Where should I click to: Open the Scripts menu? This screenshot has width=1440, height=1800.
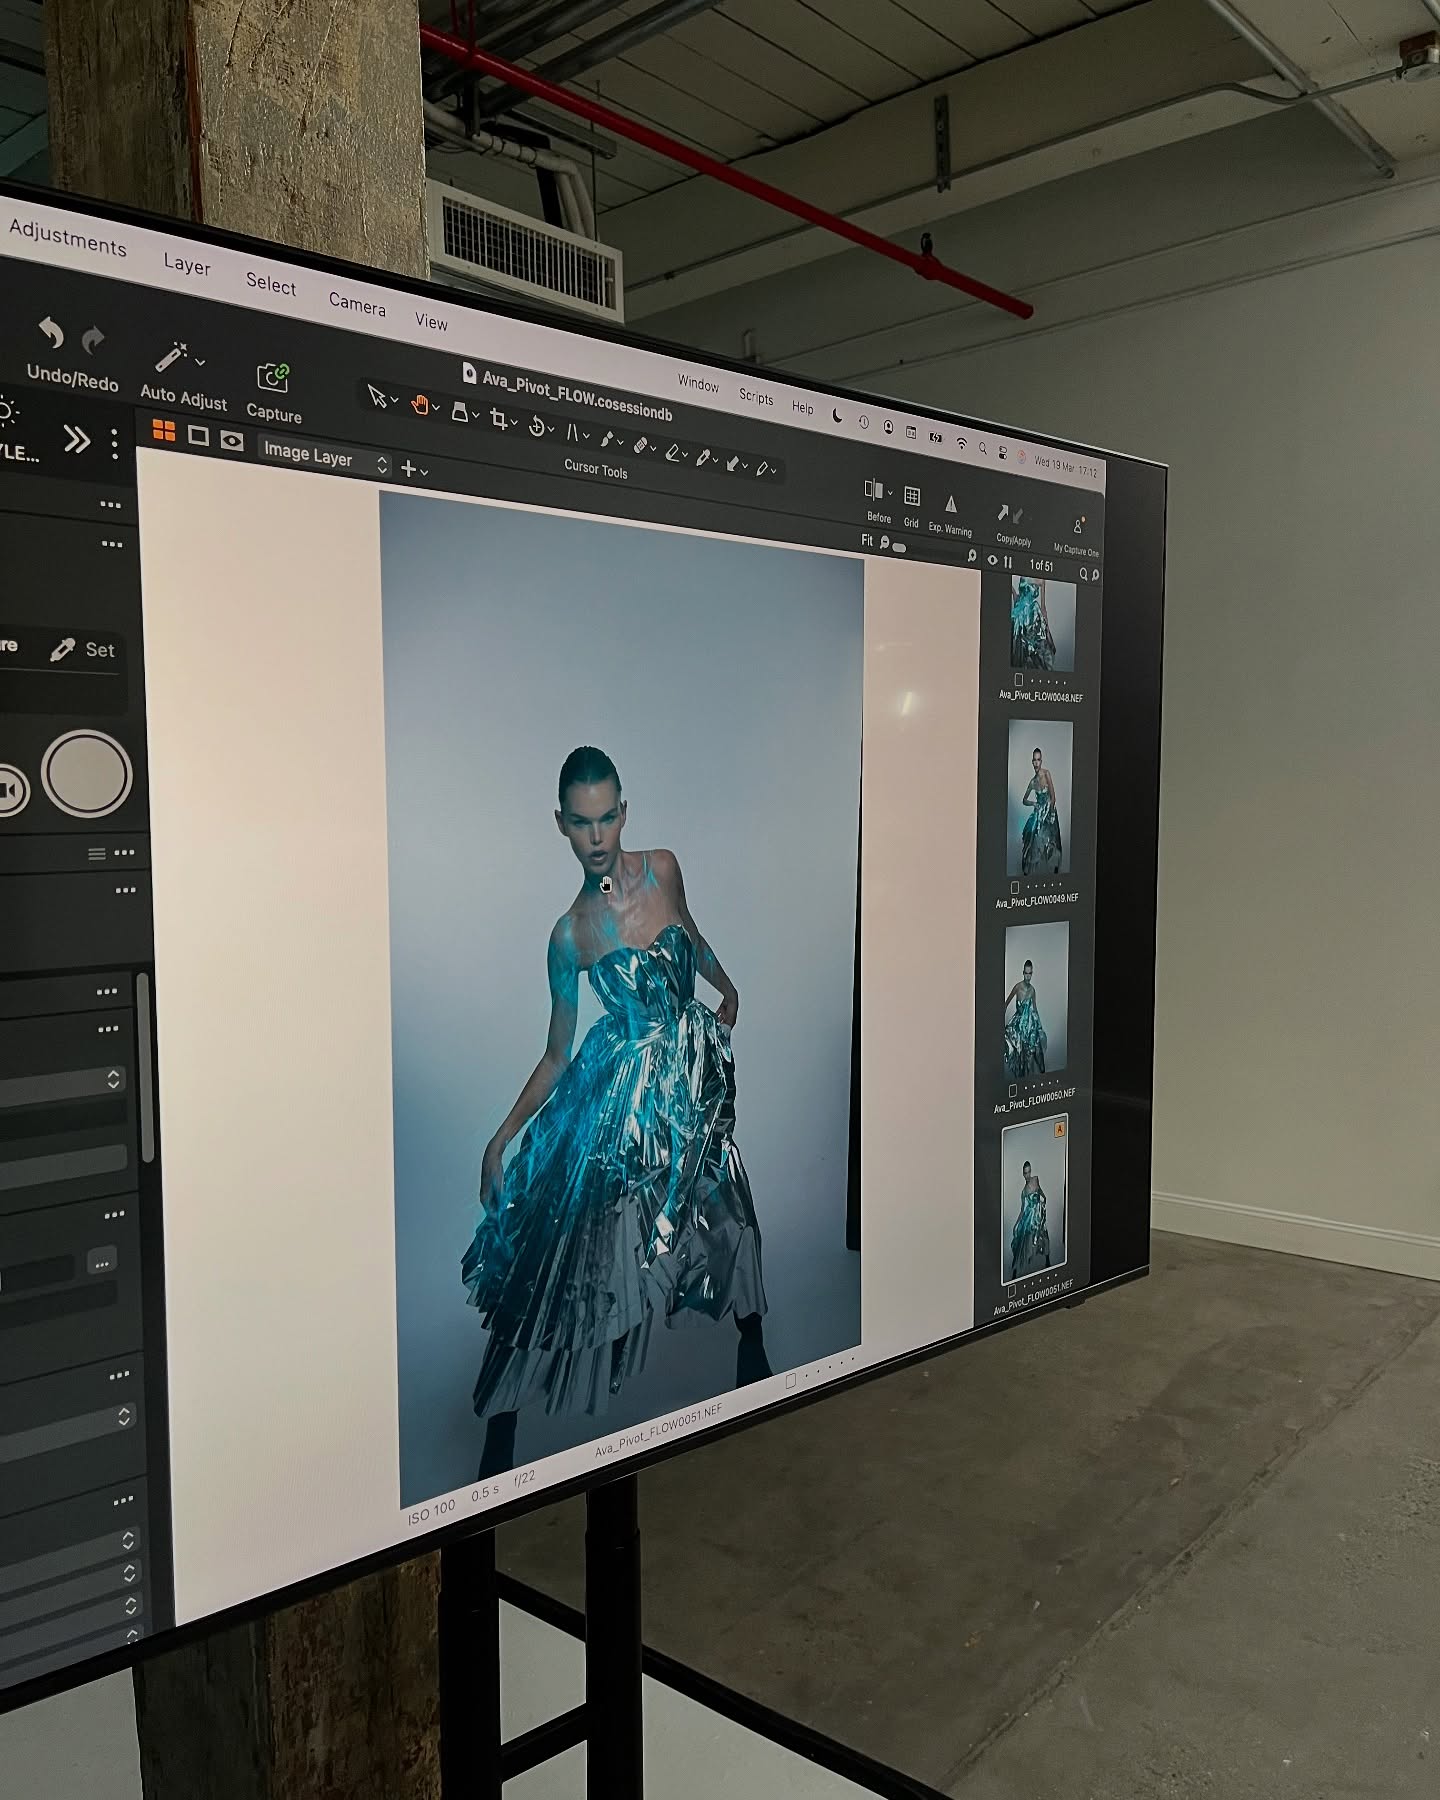[756, 396]
